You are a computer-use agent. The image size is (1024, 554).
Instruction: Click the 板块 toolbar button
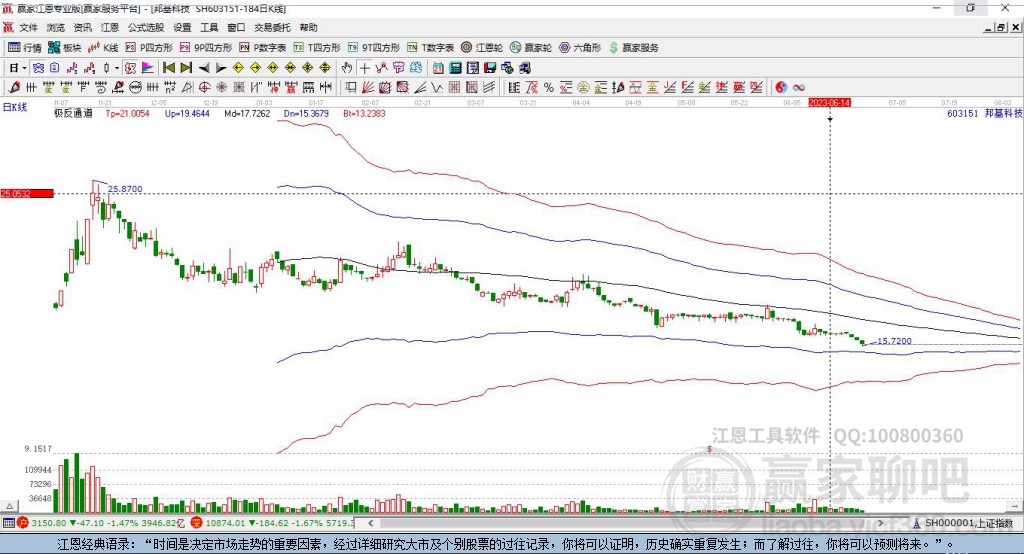(64, 48)
